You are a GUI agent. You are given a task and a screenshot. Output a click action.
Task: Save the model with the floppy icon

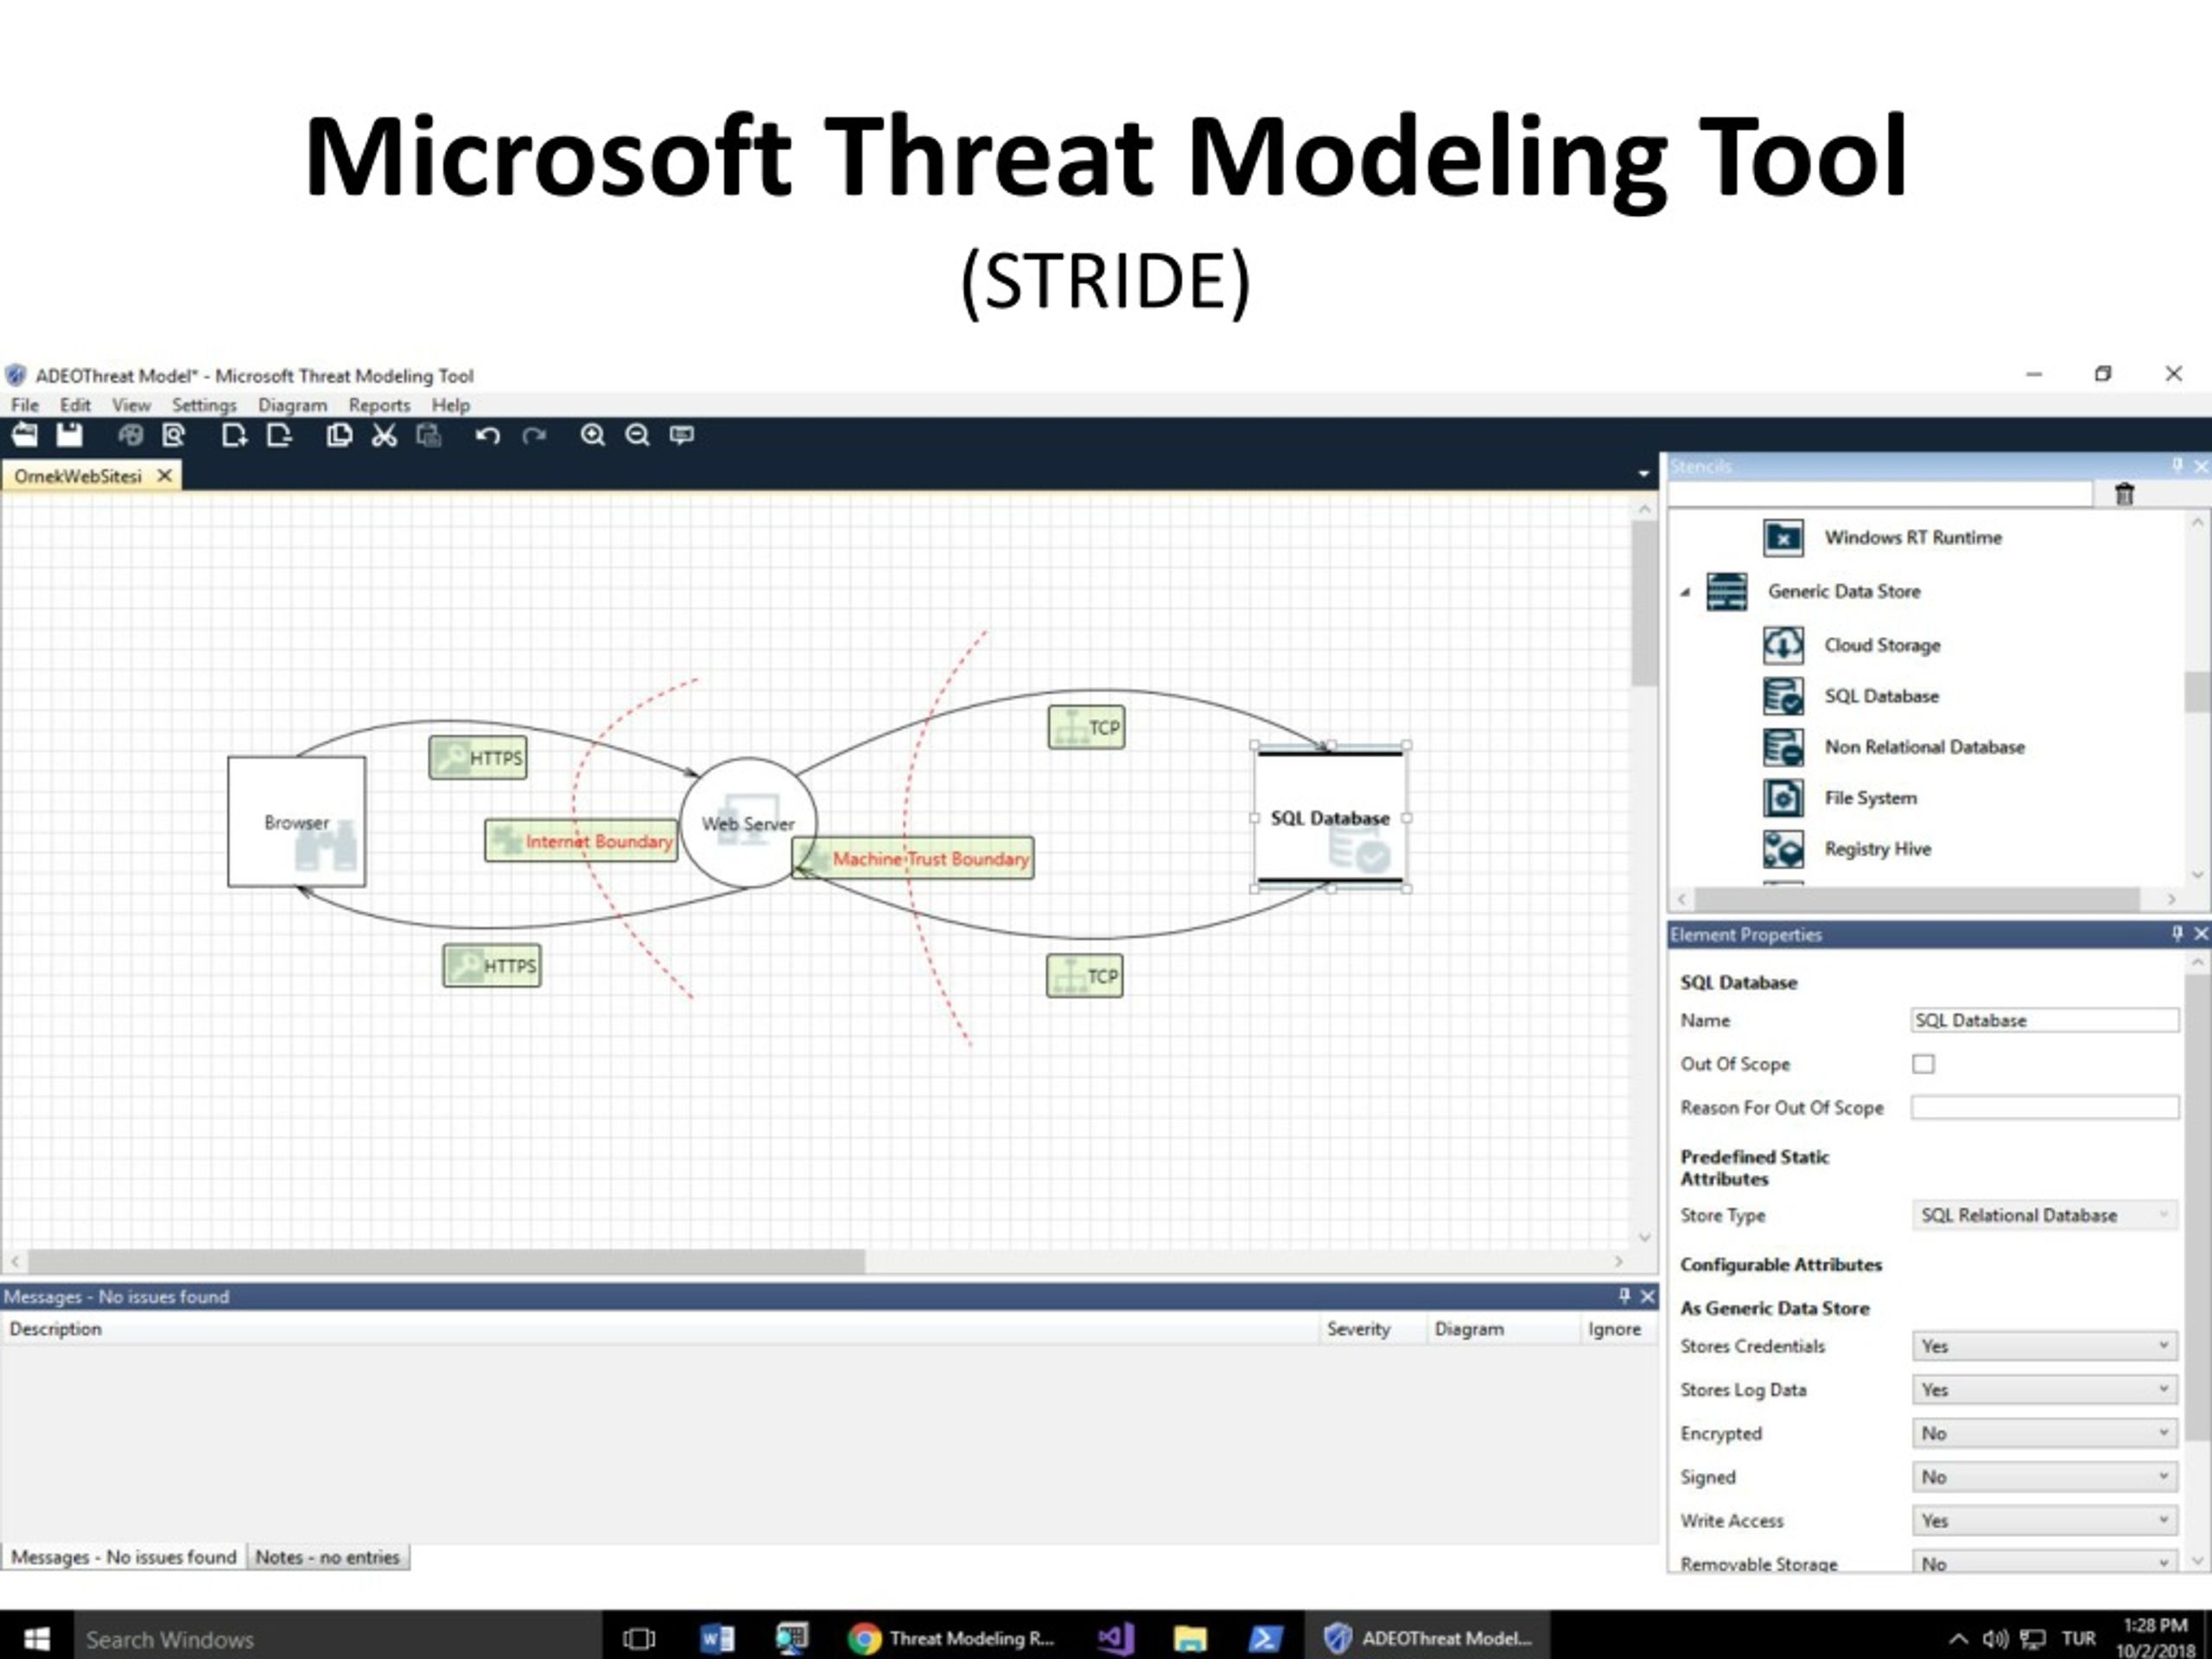point(69,435)
